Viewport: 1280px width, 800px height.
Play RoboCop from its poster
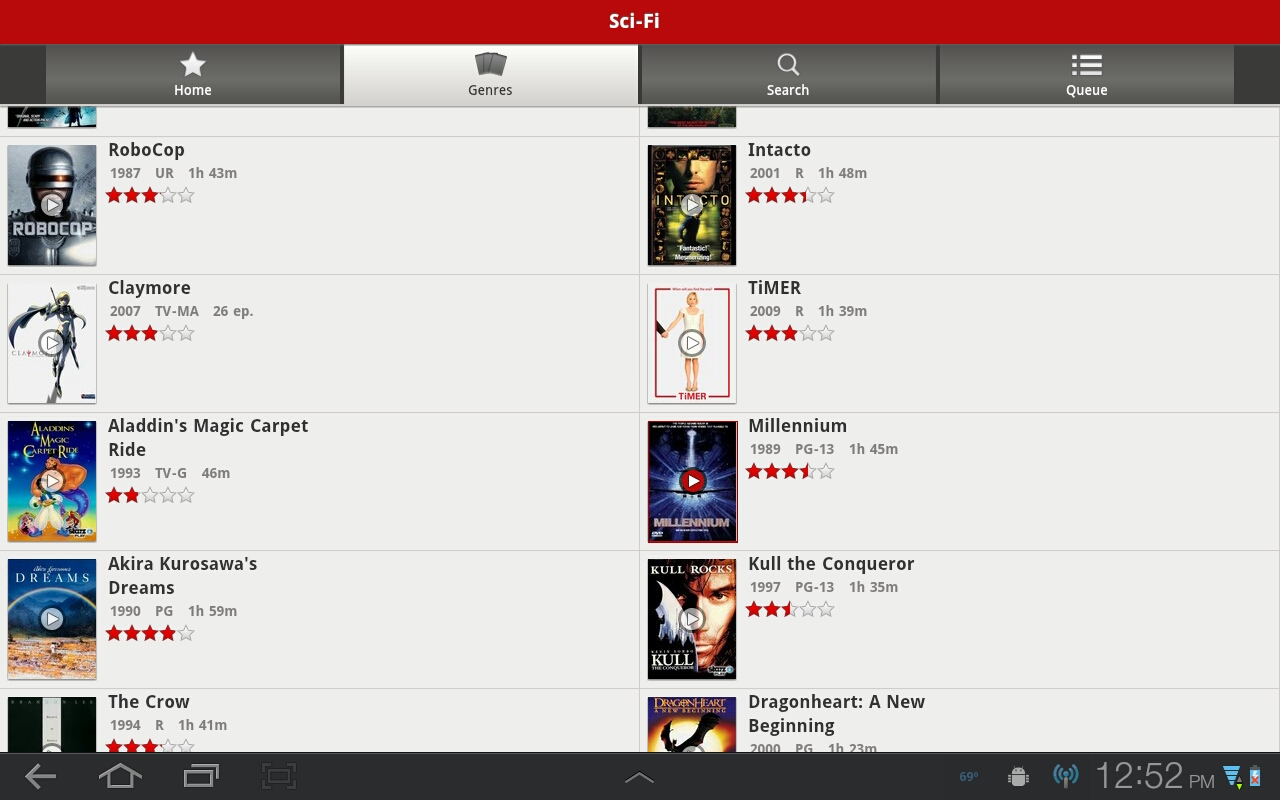tap(52, 205)
